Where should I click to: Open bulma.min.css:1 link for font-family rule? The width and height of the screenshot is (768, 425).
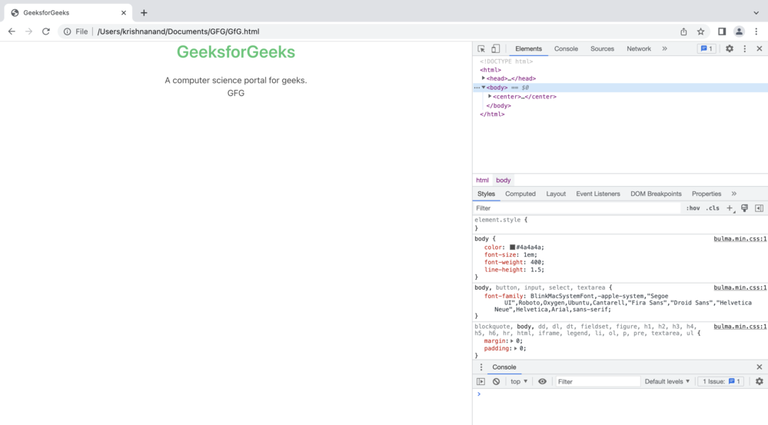(x=740, y=288)
